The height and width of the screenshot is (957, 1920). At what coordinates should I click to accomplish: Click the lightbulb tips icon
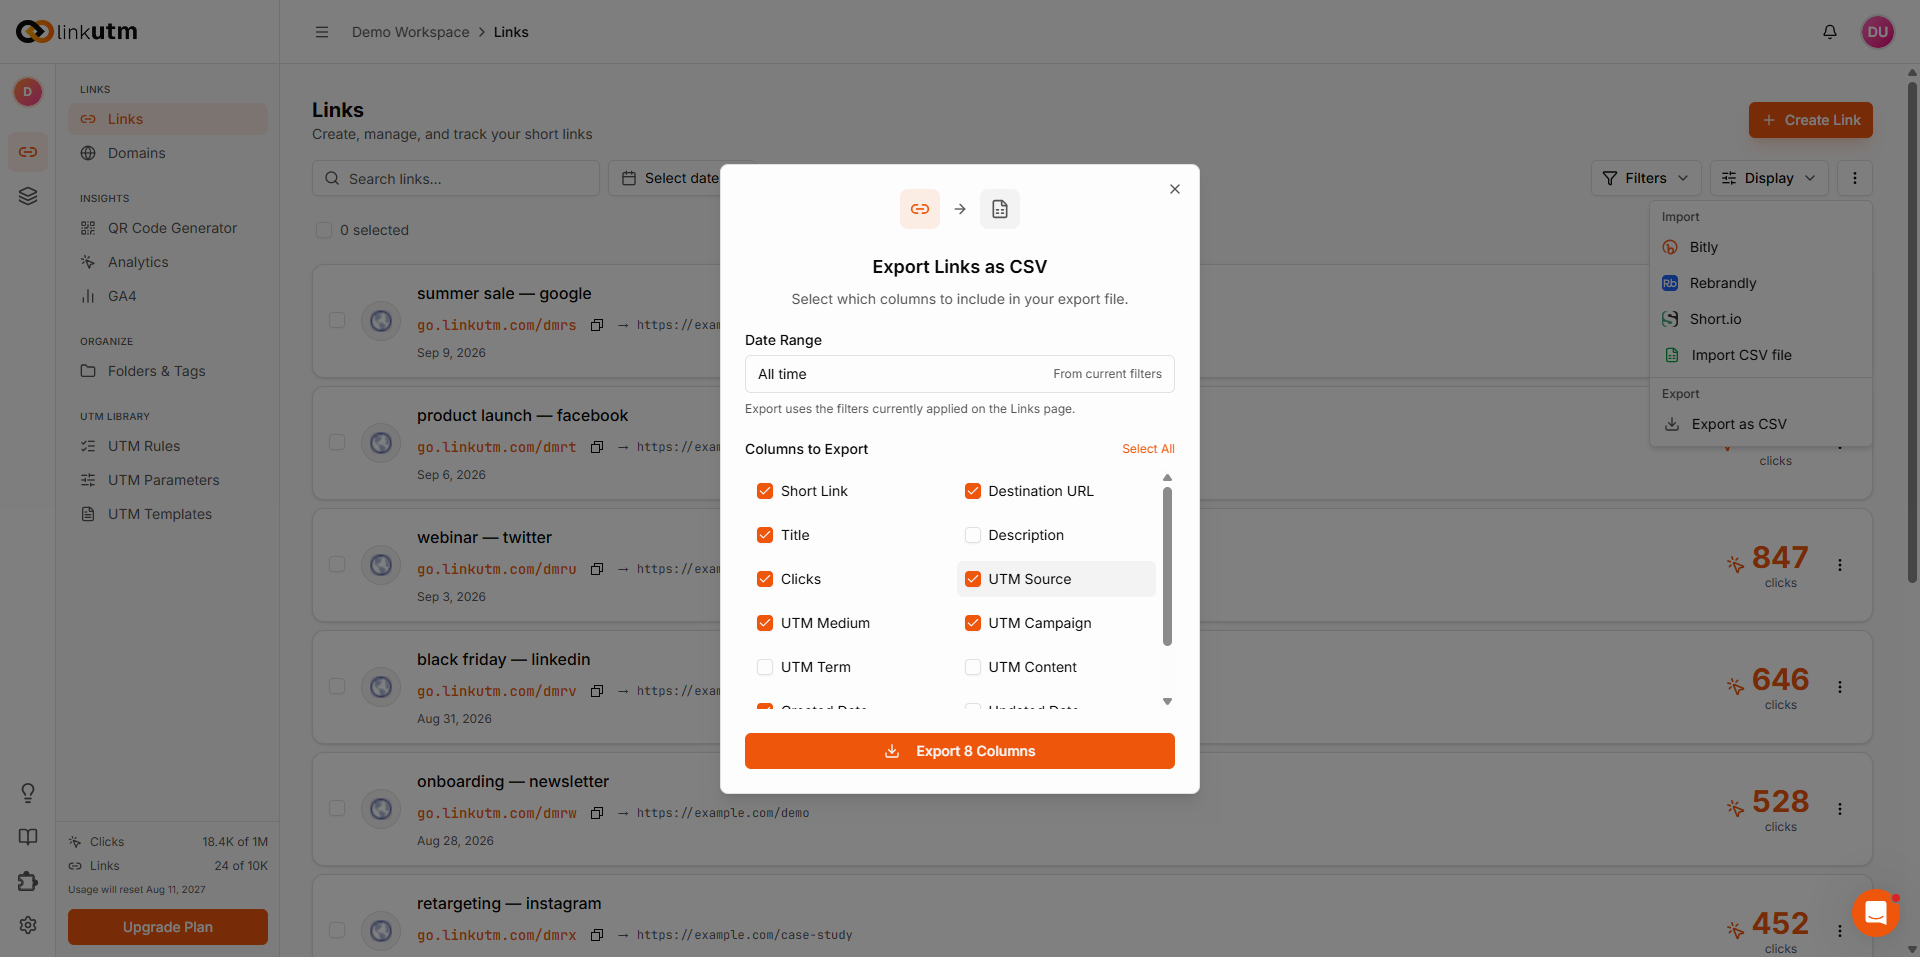(28, 793)
